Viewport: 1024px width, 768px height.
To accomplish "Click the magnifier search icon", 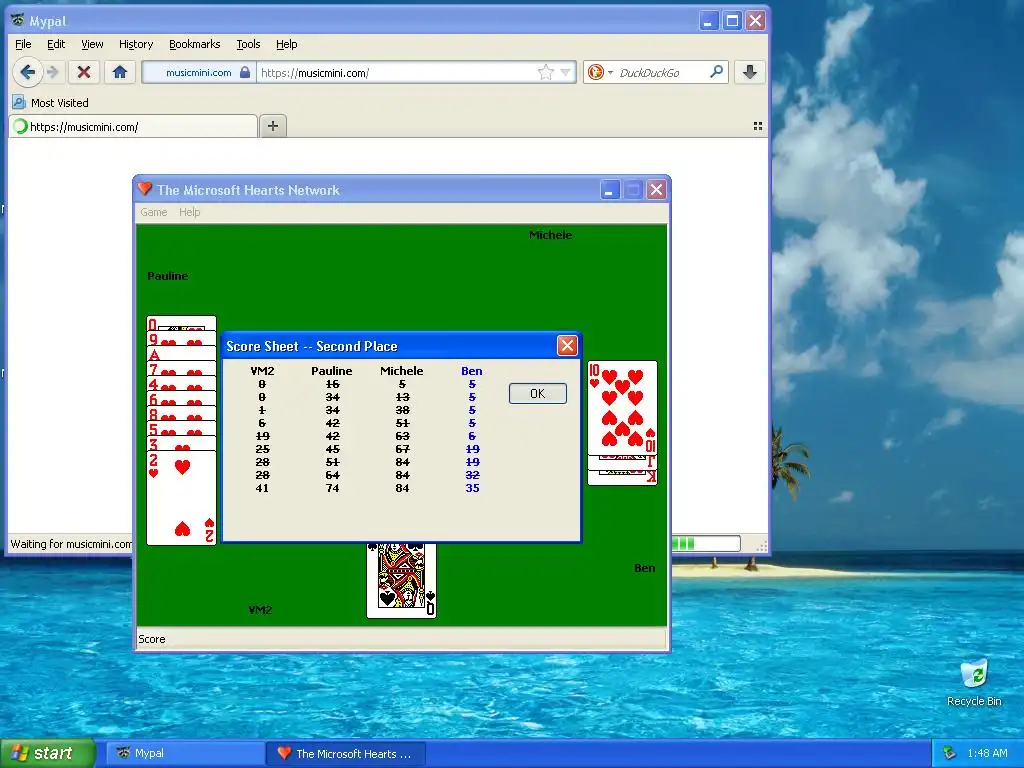I will [716, 72].
